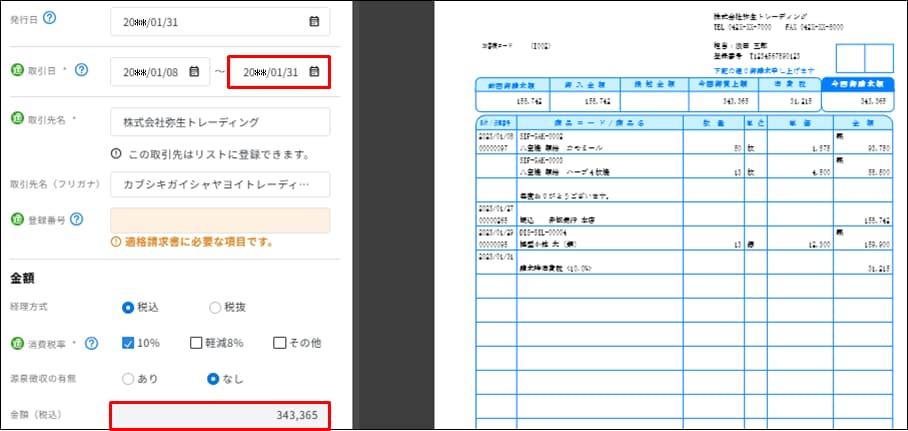Check the その他 tax rate checkbox
The height and width of the screenshot is (431, 908).
click(280, 343)
